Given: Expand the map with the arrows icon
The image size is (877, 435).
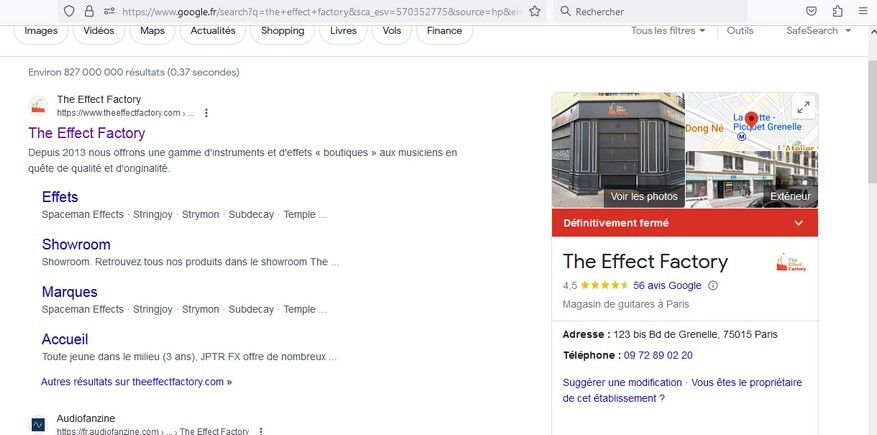Looking at the screenshot, I should pyautogui.click(x=804, y=107).
